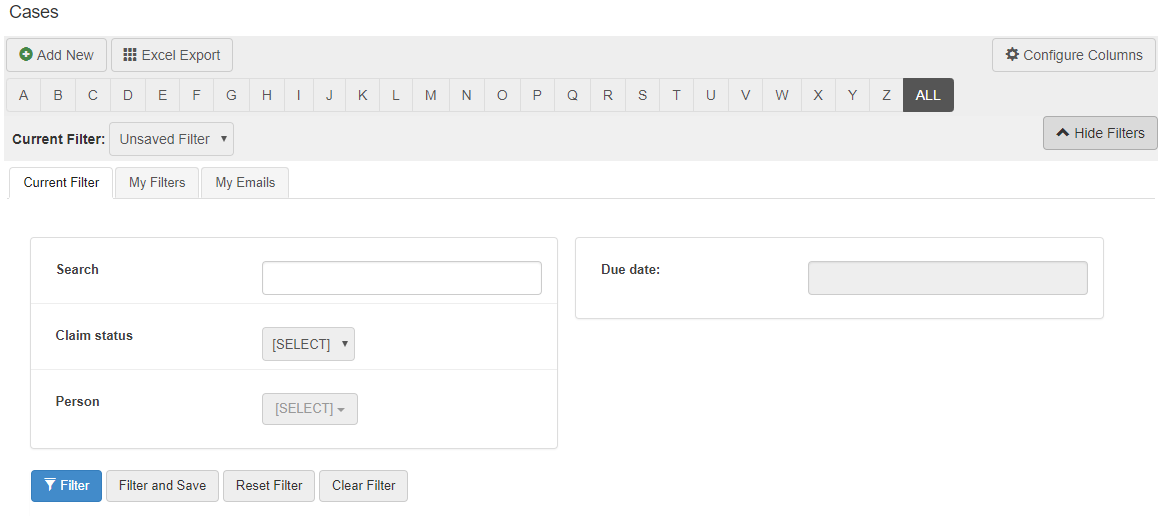This screenshot has height=516, width=1164.
Task: Open the My Emails tab
Action: pyautogui.click(x=244, y=182)
